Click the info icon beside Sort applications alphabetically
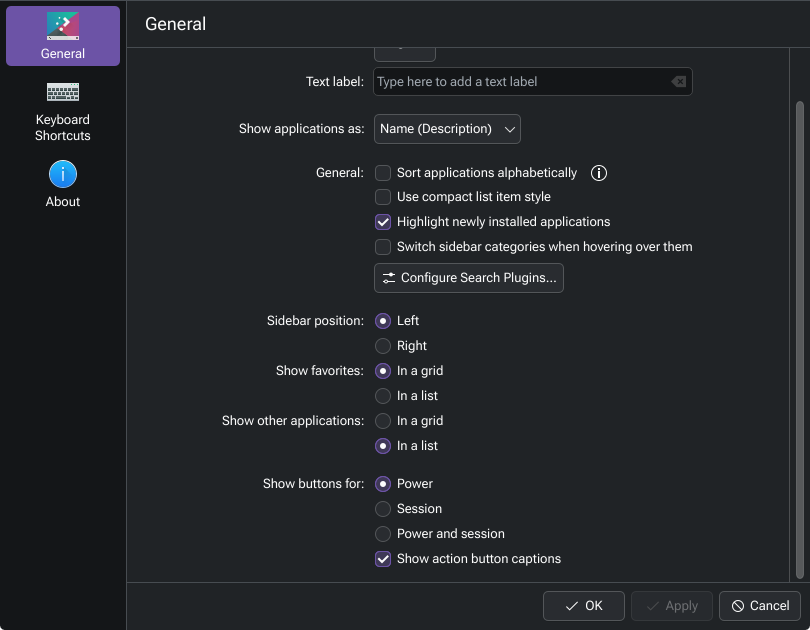The image size is (810, 630). [599, 173]
